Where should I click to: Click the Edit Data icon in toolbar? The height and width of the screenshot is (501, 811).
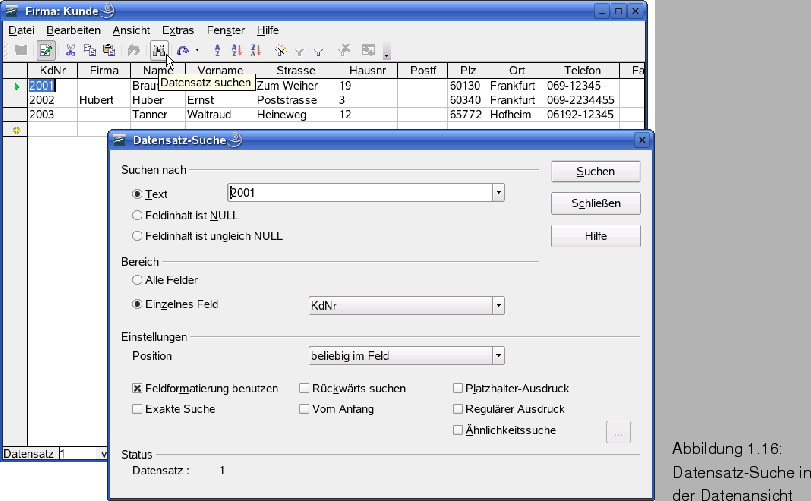point(46,50)
